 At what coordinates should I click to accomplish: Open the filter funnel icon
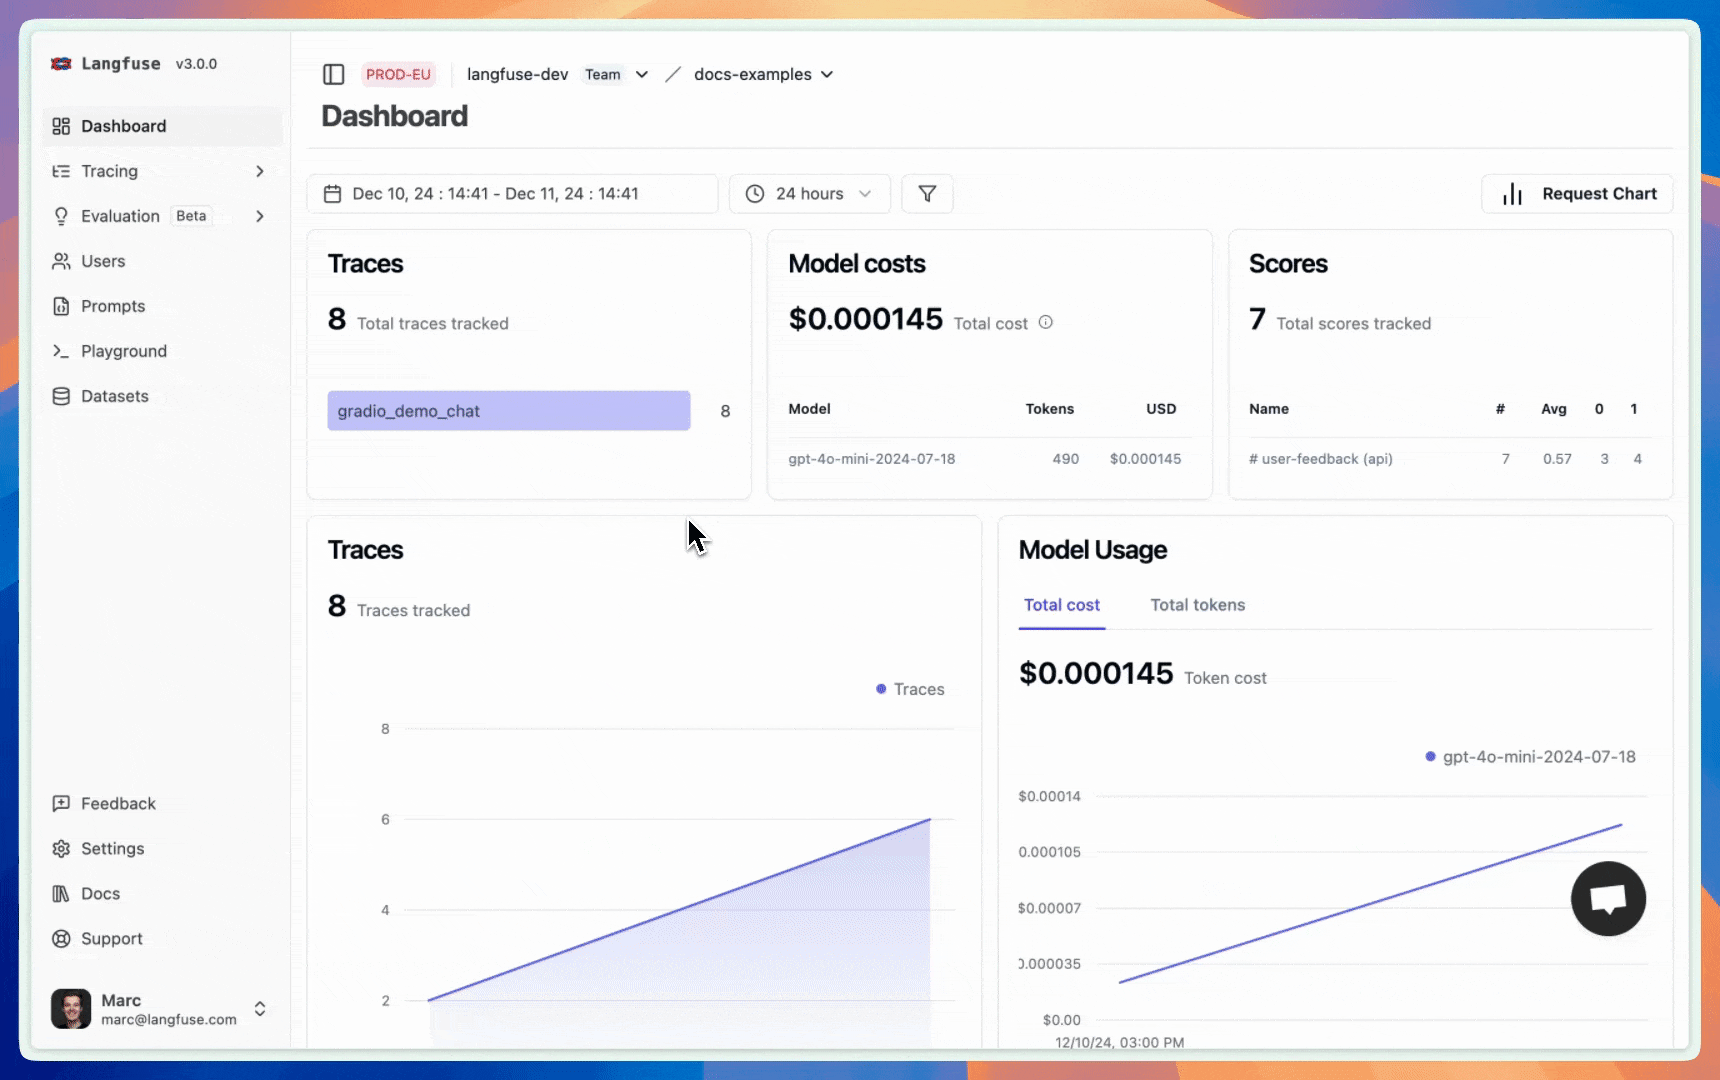(x=927, y=194)
